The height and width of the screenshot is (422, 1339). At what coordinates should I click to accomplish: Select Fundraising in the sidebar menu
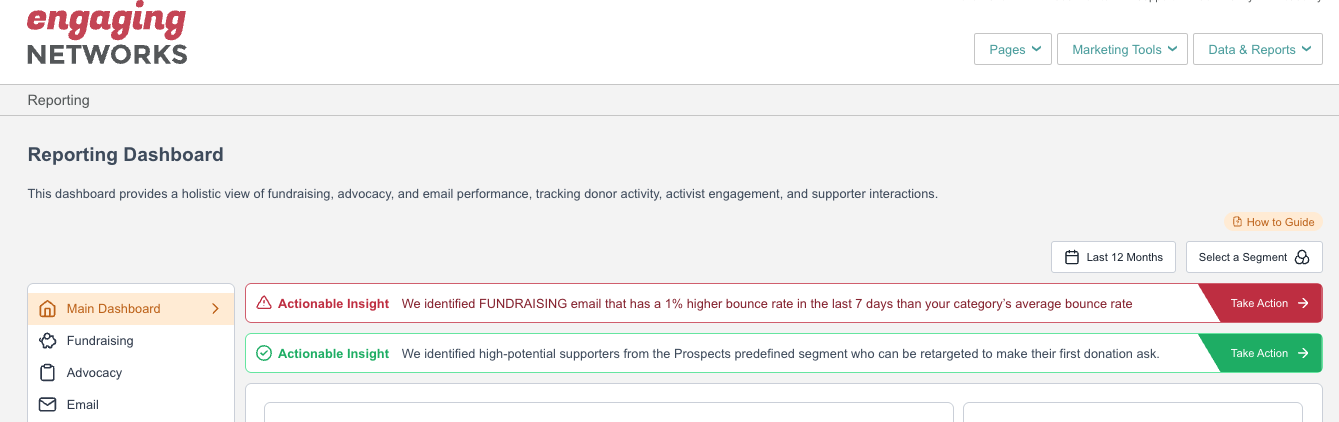(100, 341)
